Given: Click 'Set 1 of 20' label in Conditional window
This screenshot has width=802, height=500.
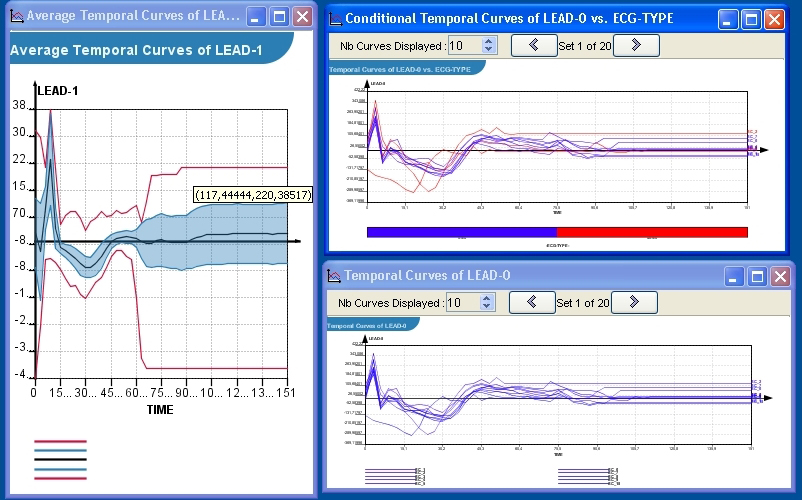Looking at the screenshot, I should click(585, 46).
